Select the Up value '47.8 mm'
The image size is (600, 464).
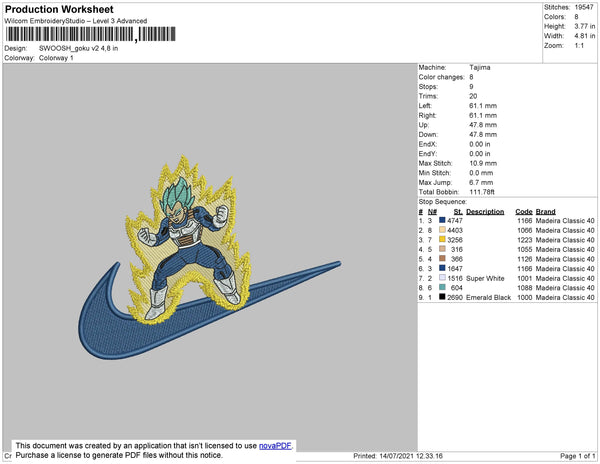tap(483, 125)
